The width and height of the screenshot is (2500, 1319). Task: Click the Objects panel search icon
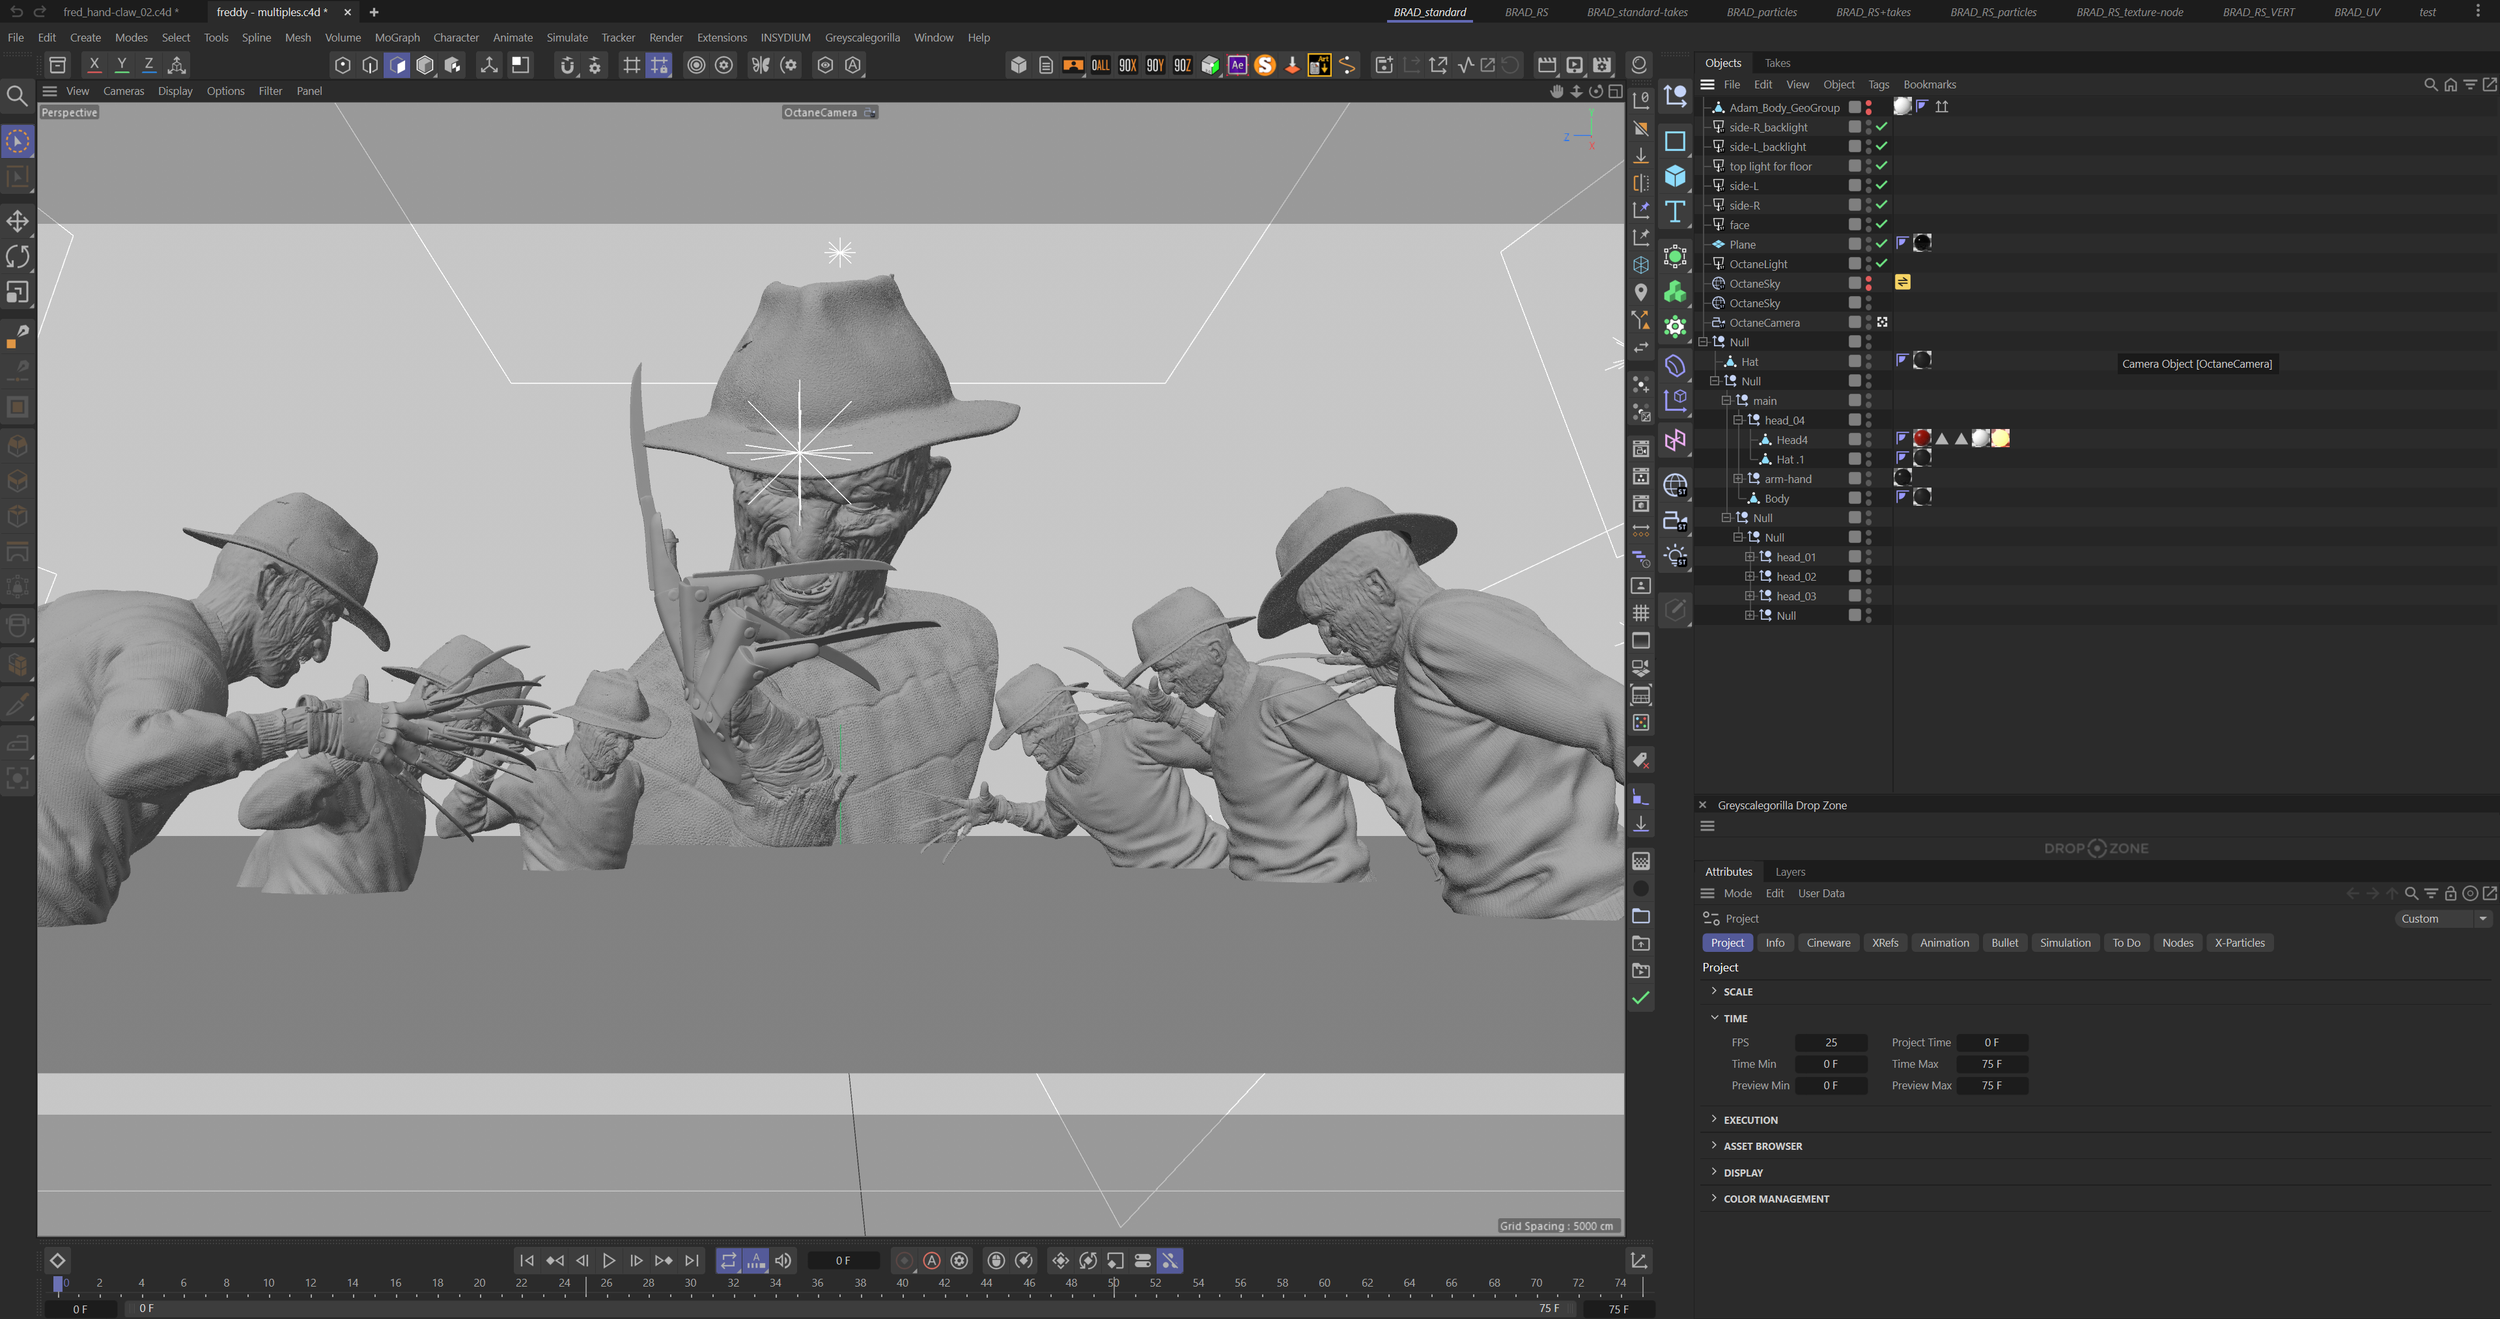click(x=2430, y=85)
